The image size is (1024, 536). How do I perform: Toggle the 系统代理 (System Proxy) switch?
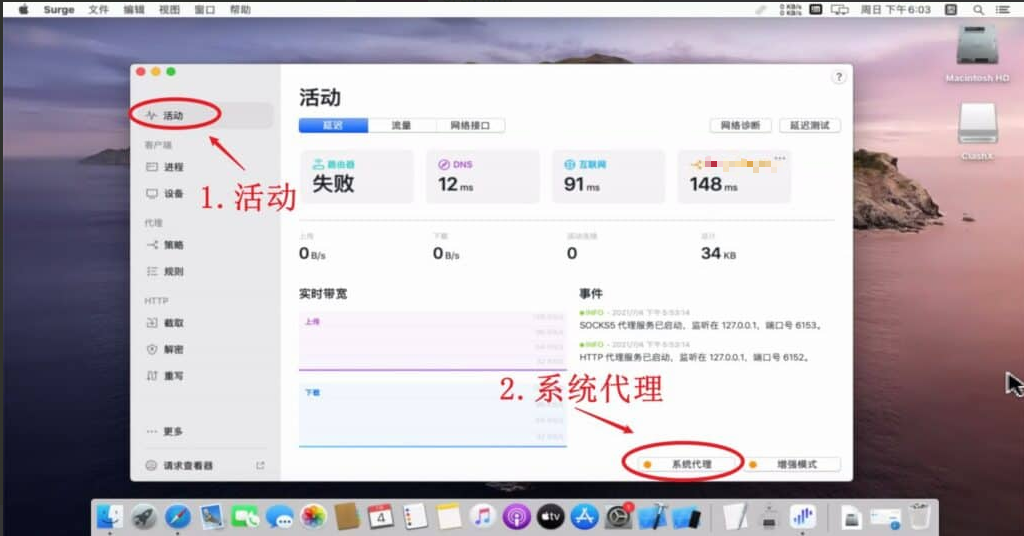click(684, 465)
